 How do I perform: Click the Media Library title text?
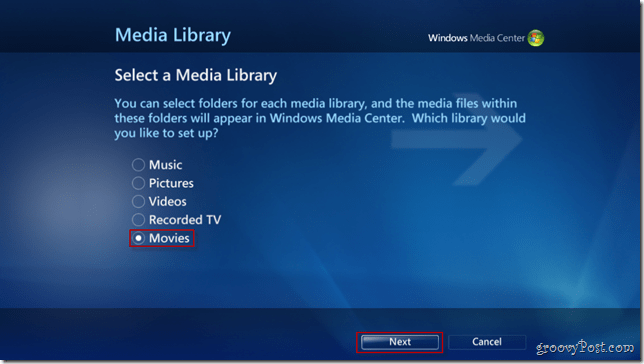pos(172,36)
